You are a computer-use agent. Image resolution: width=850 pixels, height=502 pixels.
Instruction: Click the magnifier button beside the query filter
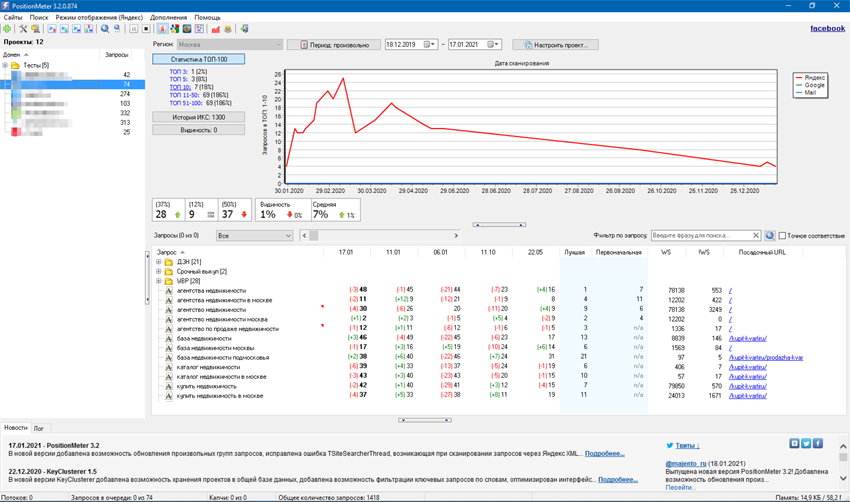pyautogui.click(x=770, y=235)
